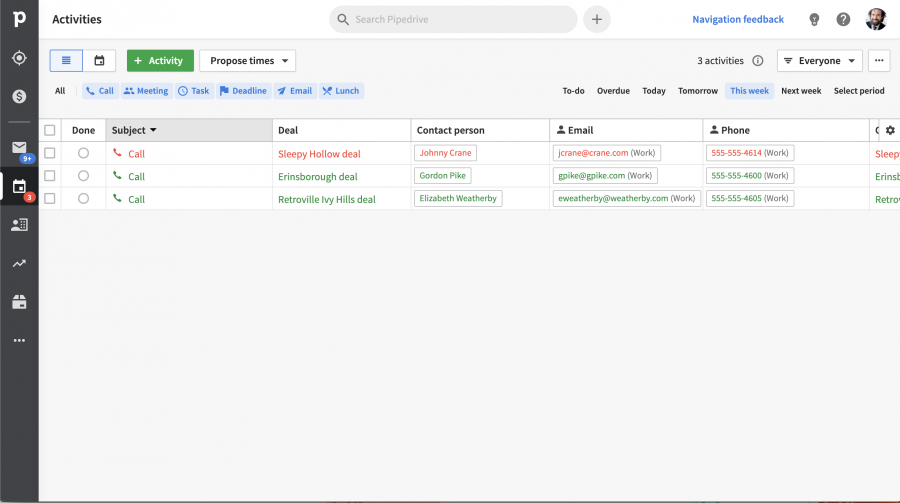
Task: Filter by Email activity type
Action: [x=295, y=91]
